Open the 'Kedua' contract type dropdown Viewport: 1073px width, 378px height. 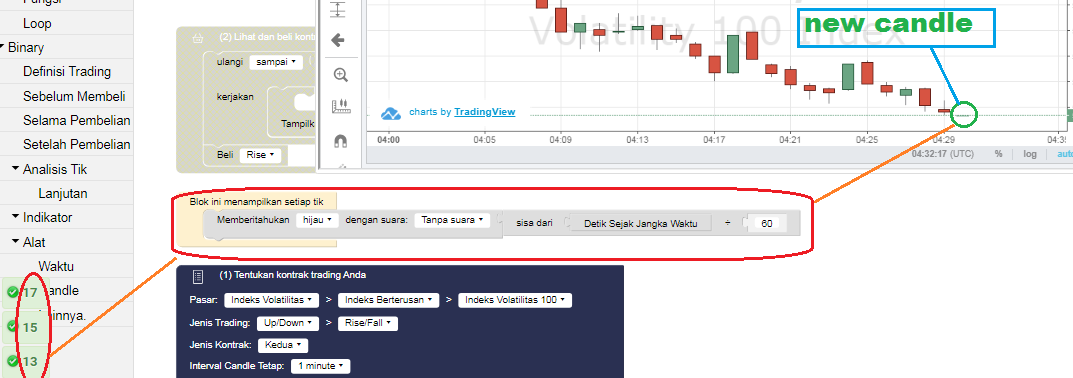[283, 345]
